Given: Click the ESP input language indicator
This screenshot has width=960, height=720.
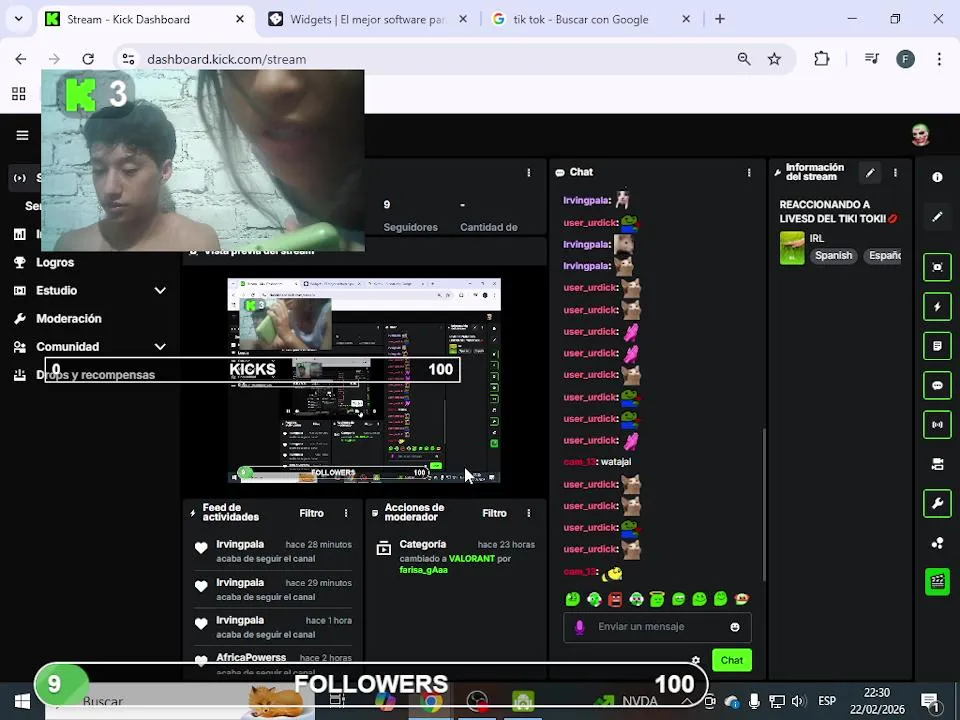Looking at the screenshot, I should coord(827,701).
